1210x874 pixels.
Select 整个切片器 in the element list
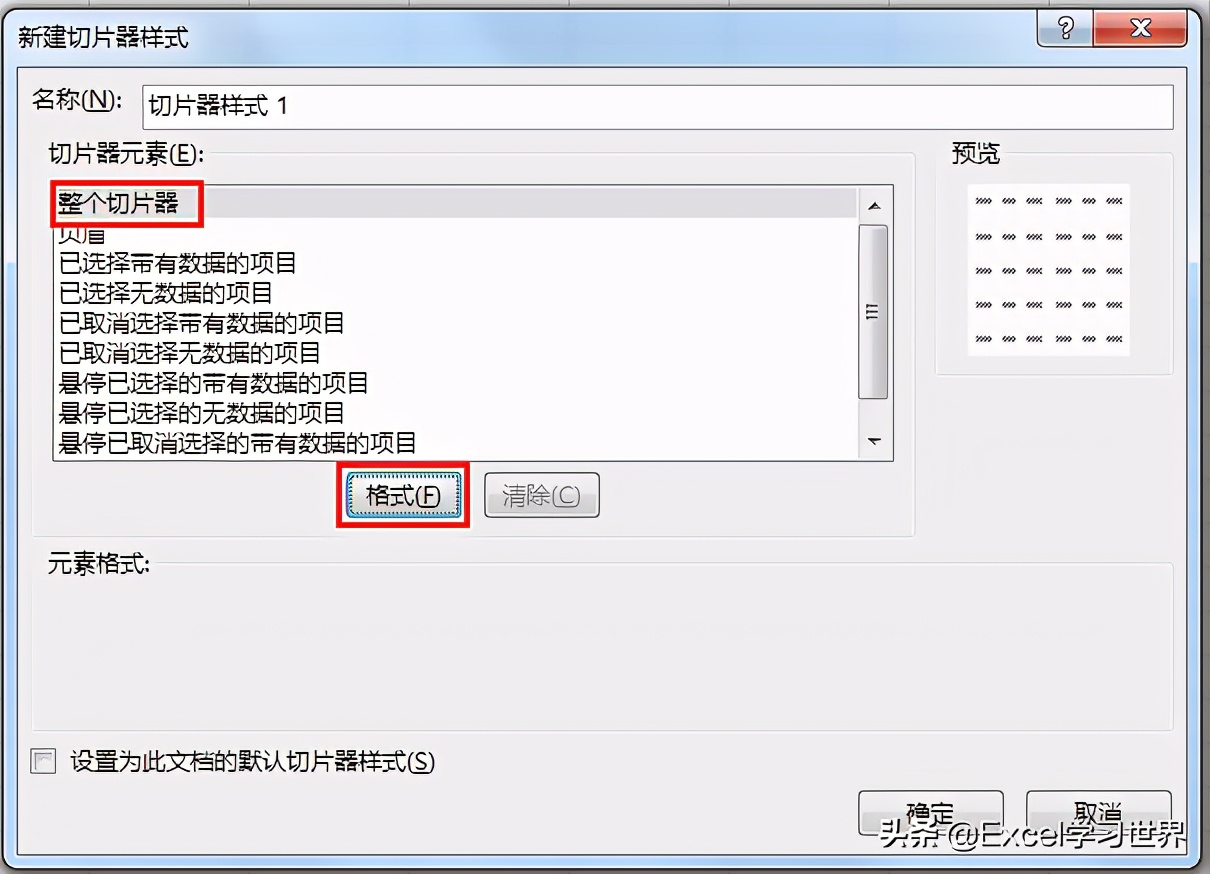[456, 203]
